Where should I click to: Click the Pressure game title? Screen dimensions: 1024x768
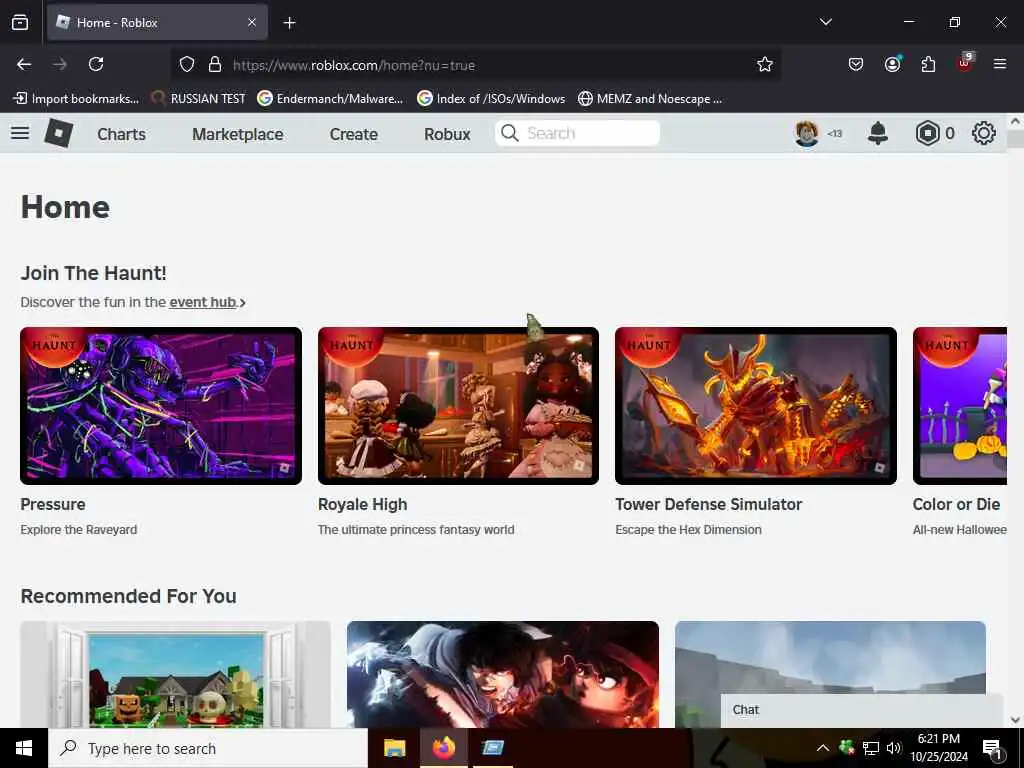[53, 504]
